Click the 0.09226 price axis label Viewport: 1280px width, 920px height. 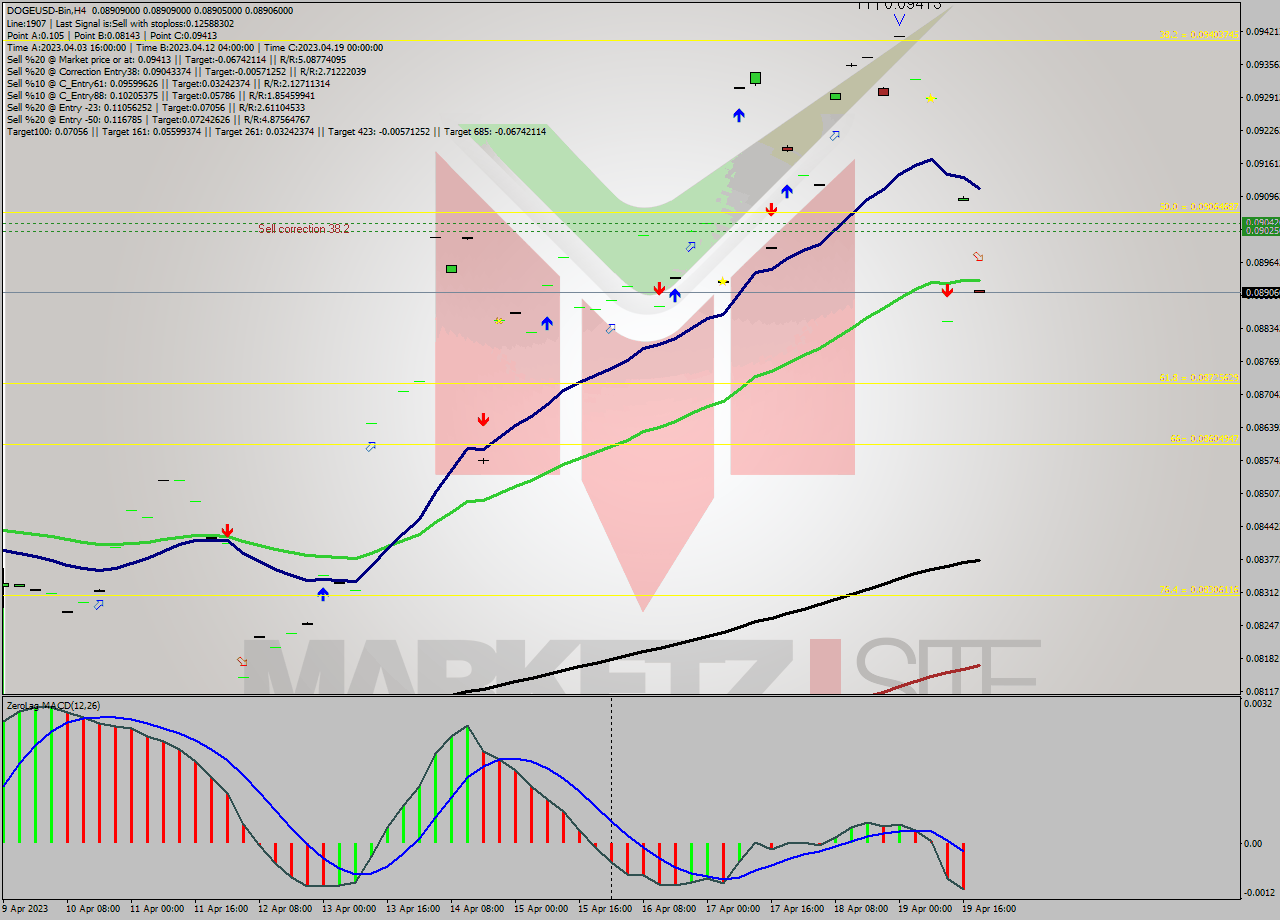[x=1263, y=131]
